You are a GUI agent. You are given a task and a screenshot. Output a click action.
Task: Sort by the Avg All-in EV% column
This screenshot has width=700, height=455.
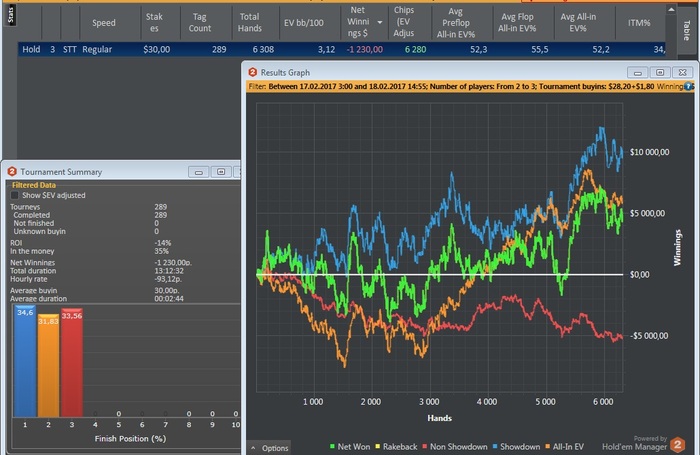578,22
